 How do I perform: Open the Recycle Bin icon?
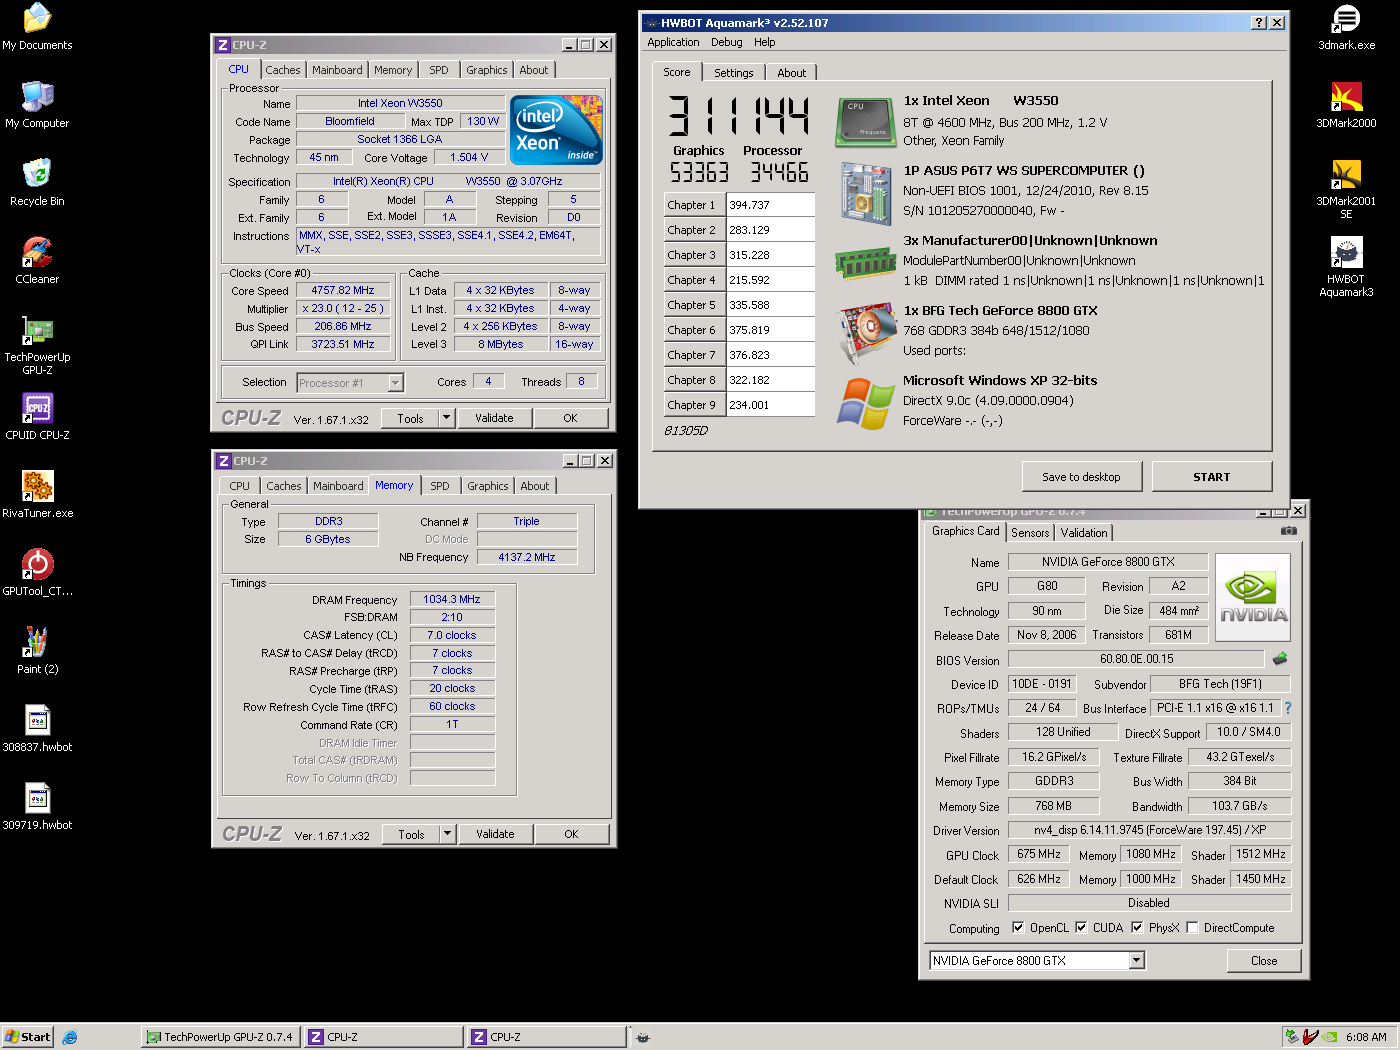37,182
